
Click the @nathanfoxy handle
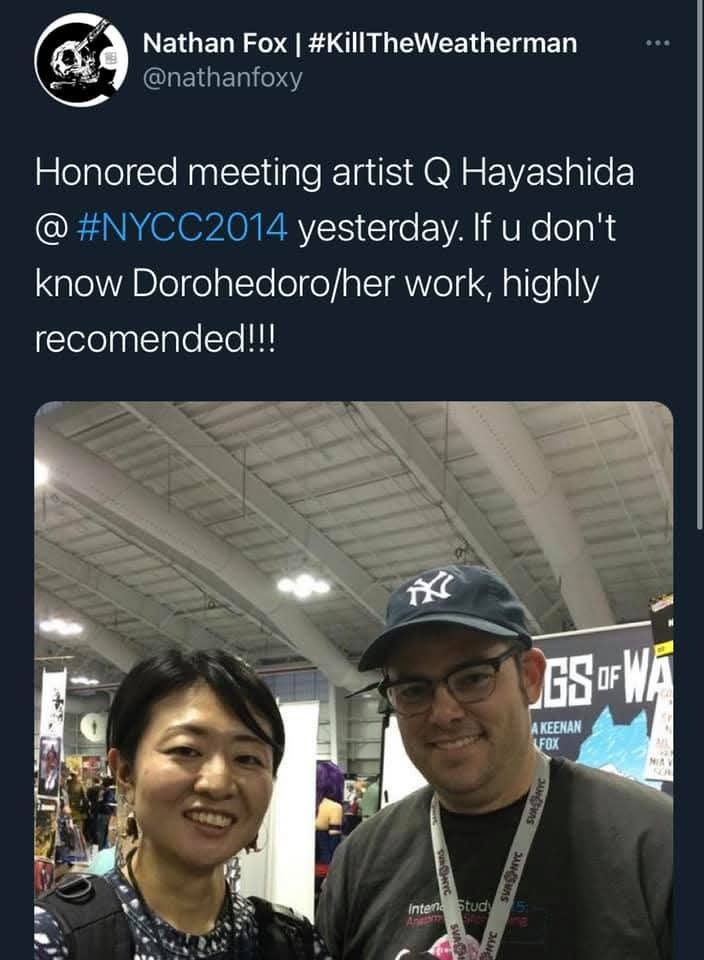[222, 78]
